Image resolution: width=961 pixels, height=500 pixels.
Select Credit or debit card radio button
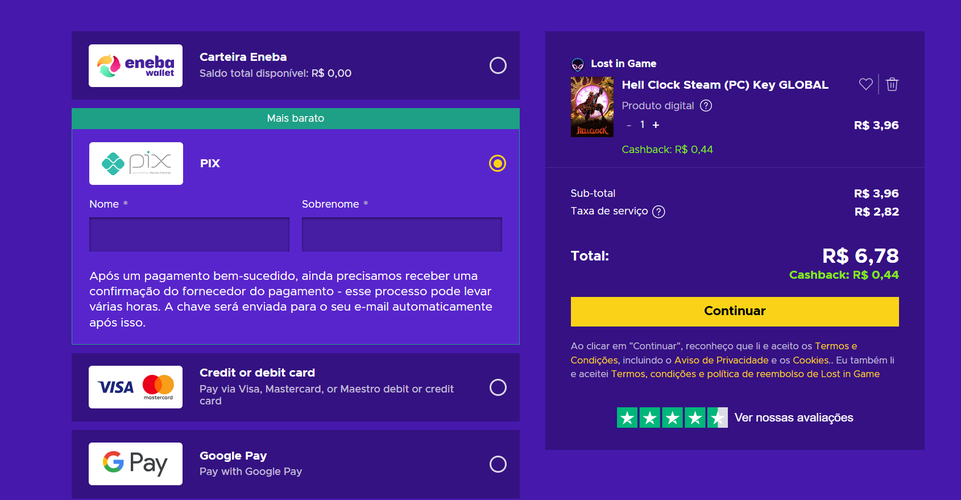click(x=498, y=387)
